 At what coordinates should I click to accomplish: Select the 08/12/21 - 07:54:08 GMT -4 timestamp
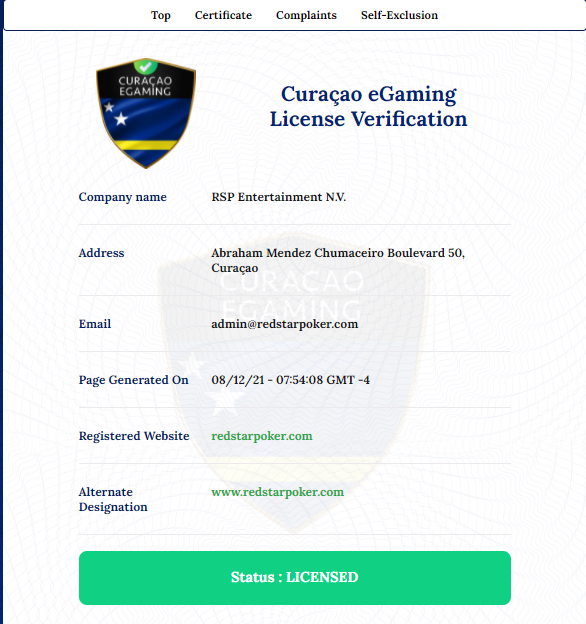tap(290, 380)
